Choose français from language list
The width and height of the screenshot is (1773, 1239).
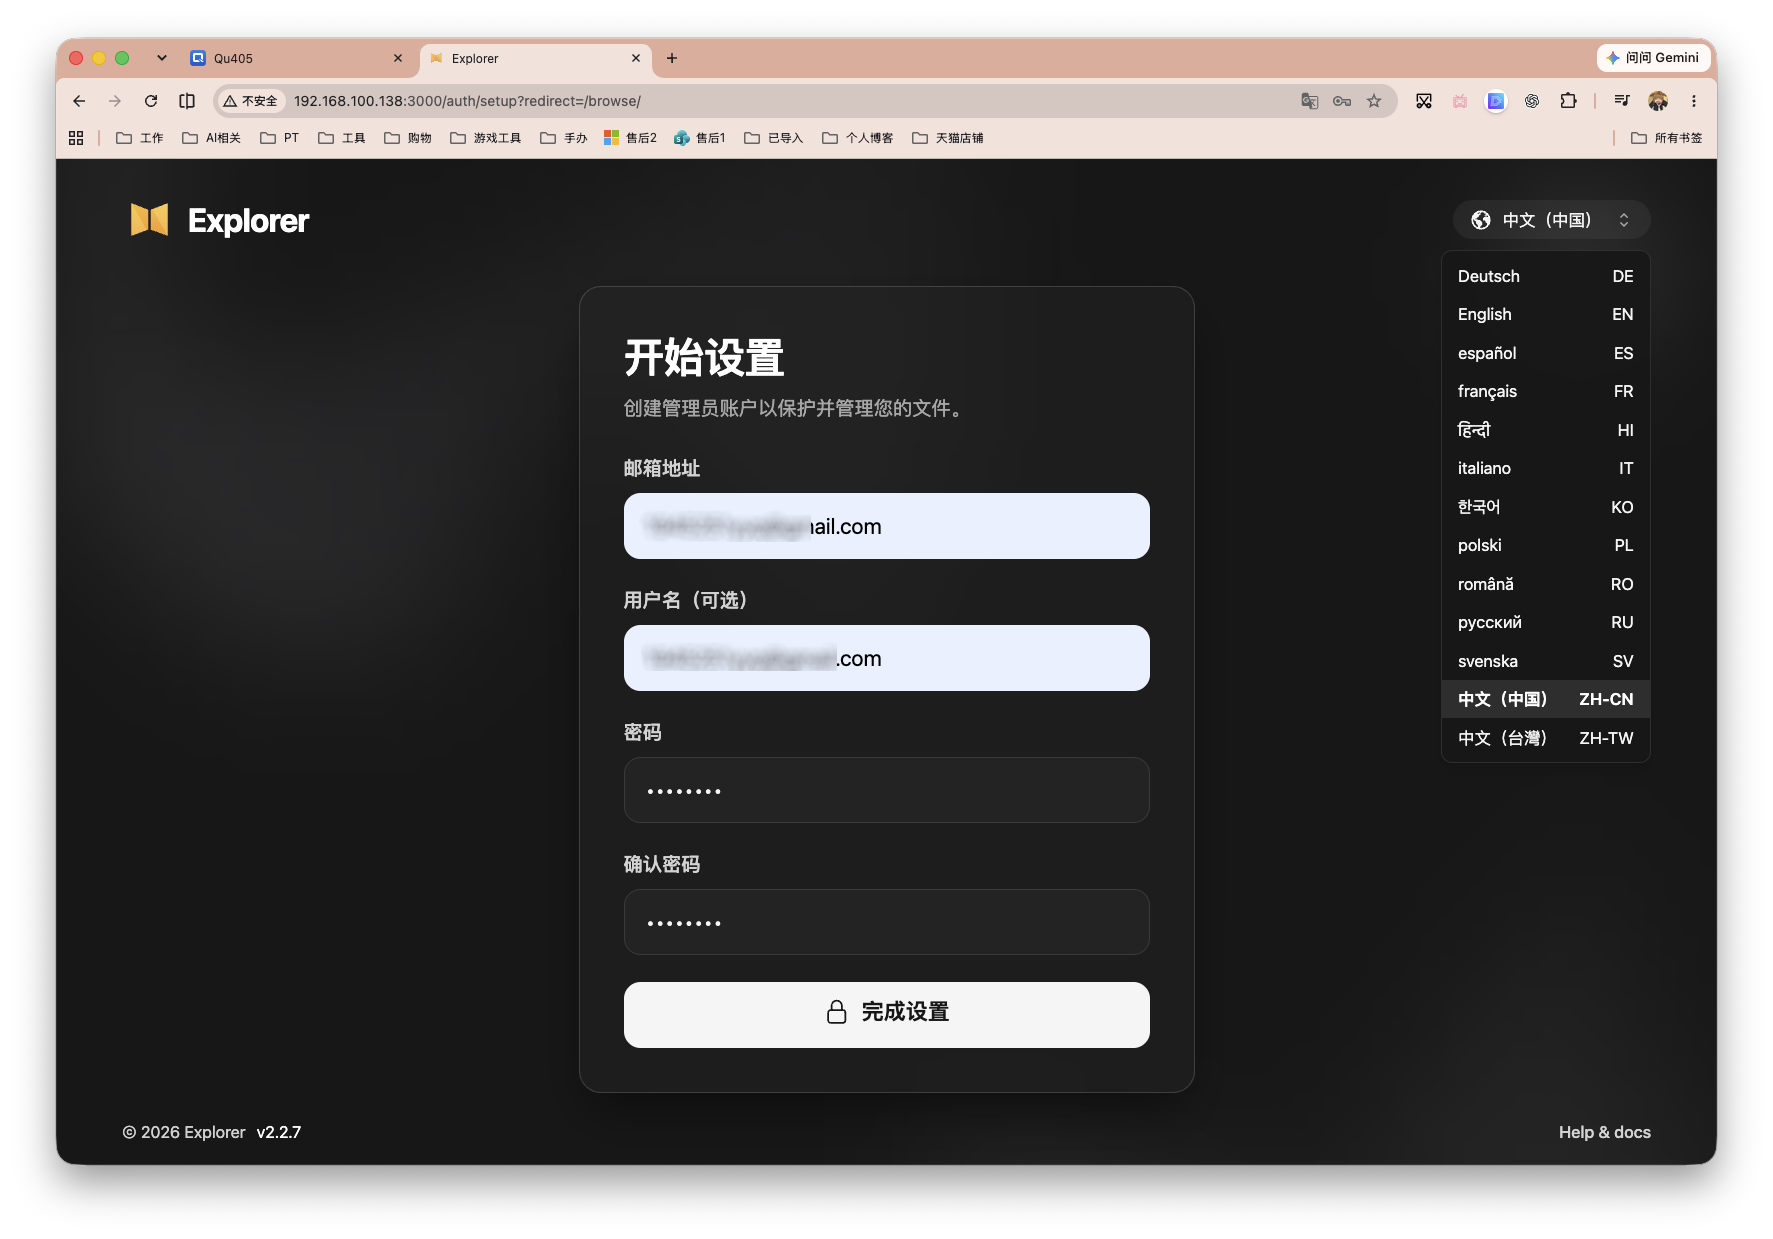point(1545,391)
